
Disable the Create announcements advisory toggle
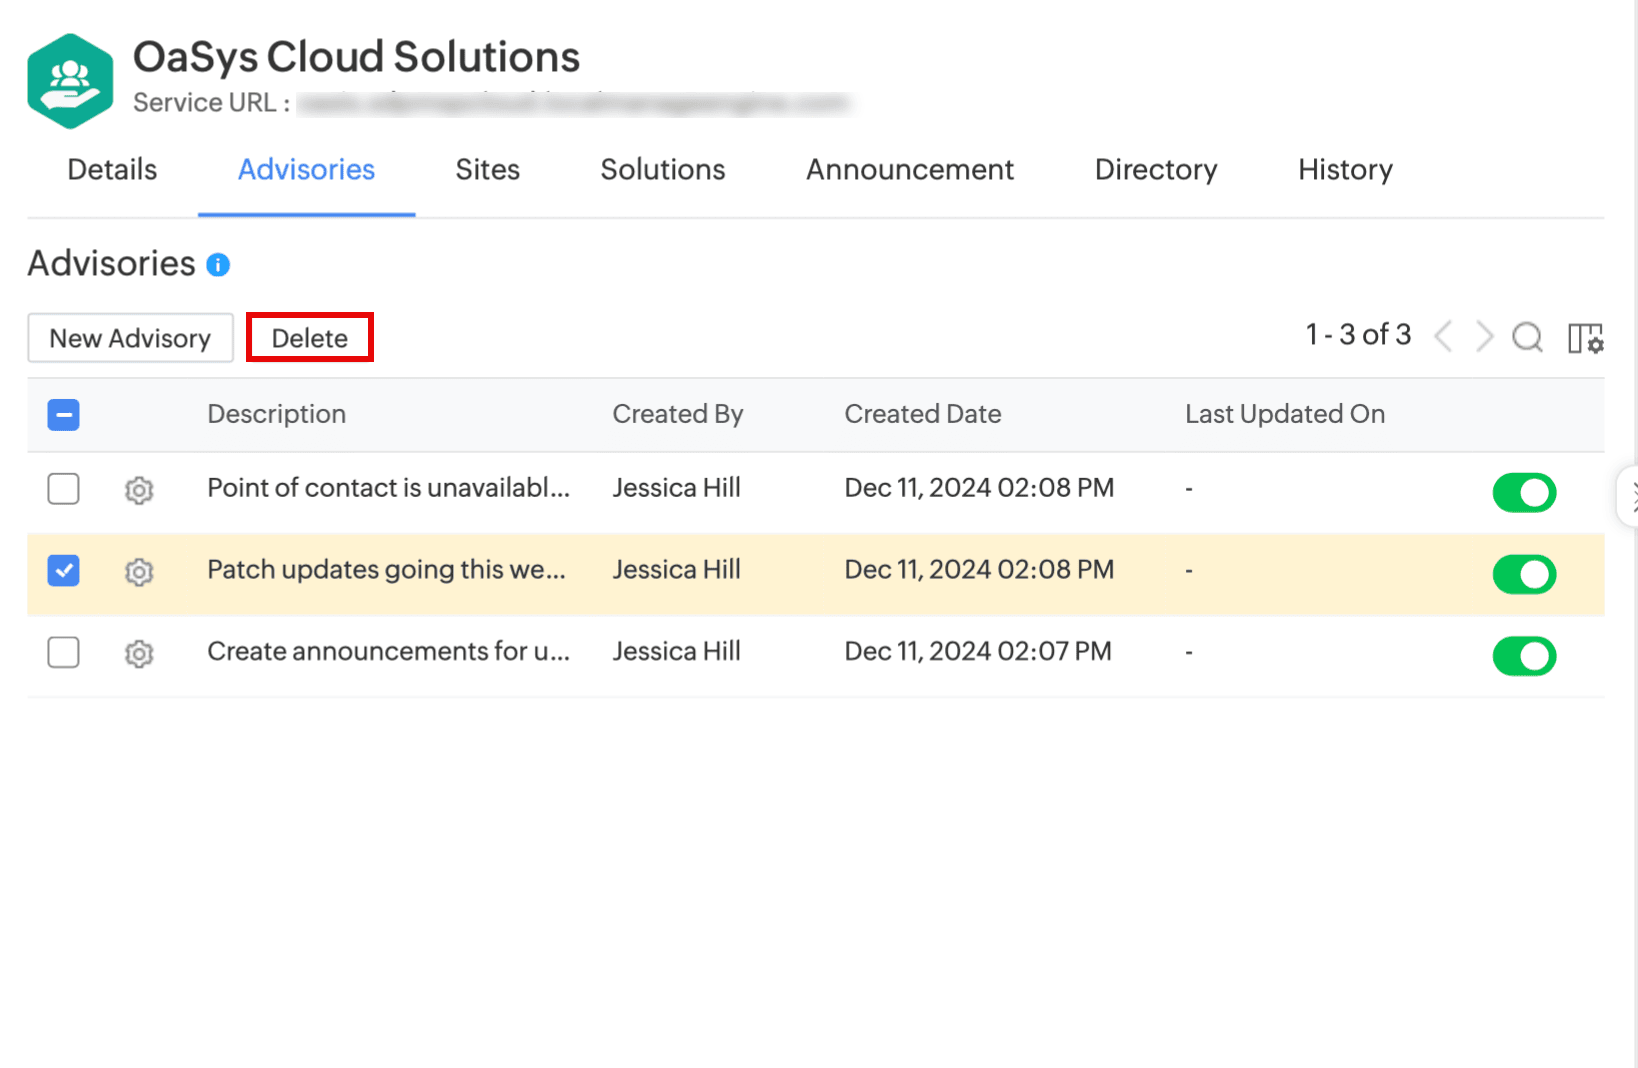[1524, 656]
